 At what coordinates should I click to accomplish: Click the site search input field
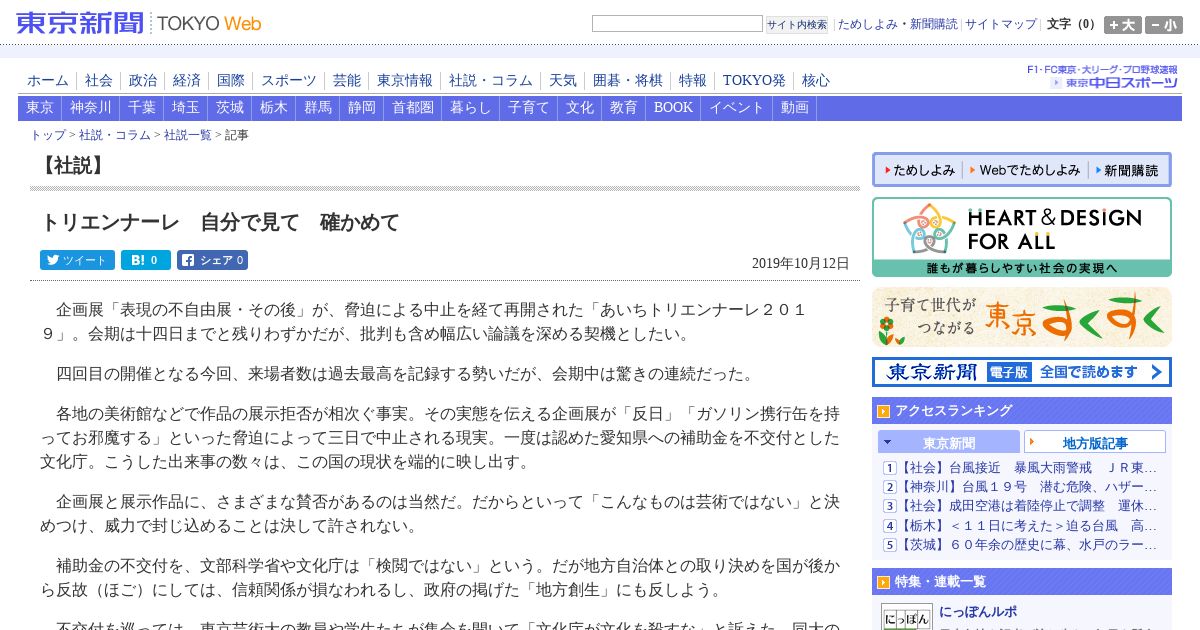[677, 24]
